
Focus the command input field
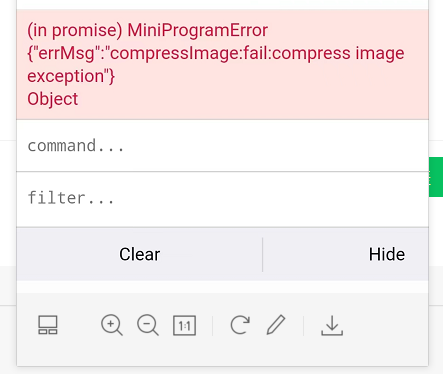coord(222,146)
